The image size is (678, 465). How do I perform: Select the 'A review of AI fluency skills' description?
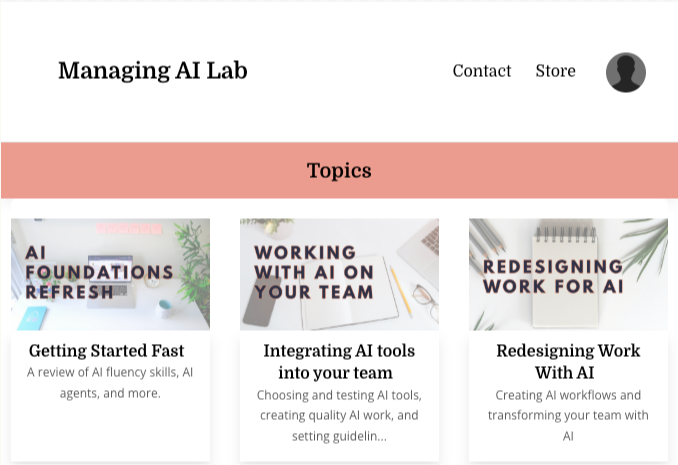[110, 382]
